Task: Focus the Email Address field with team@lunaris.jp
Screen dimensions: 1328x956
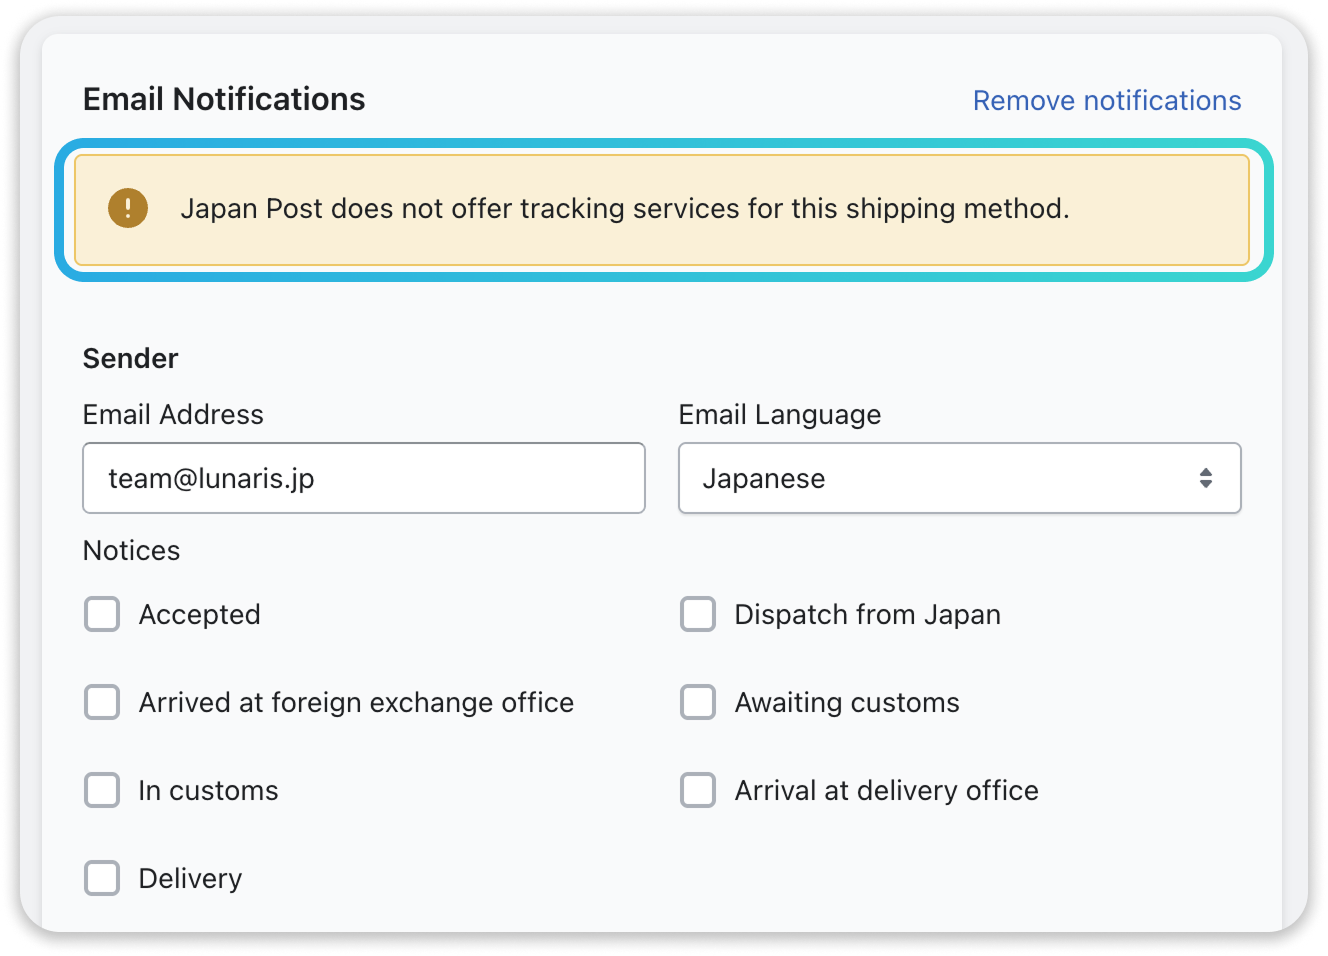Action: pos(364,478)
